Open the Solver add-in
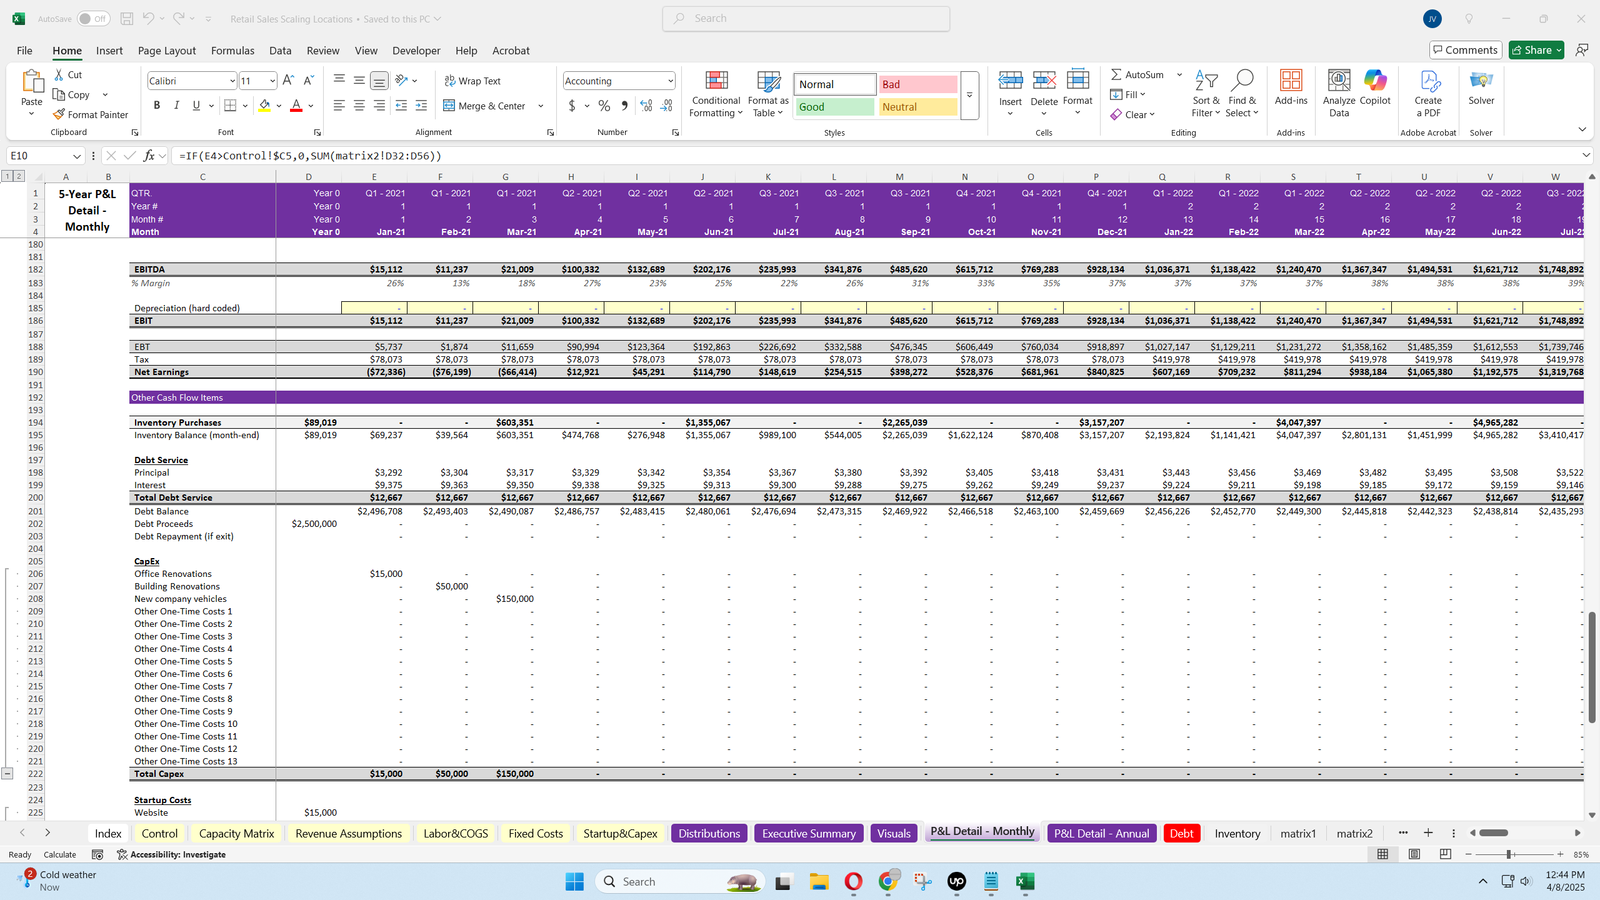This screenshot has width=1600, height=900. point(1481,88)
